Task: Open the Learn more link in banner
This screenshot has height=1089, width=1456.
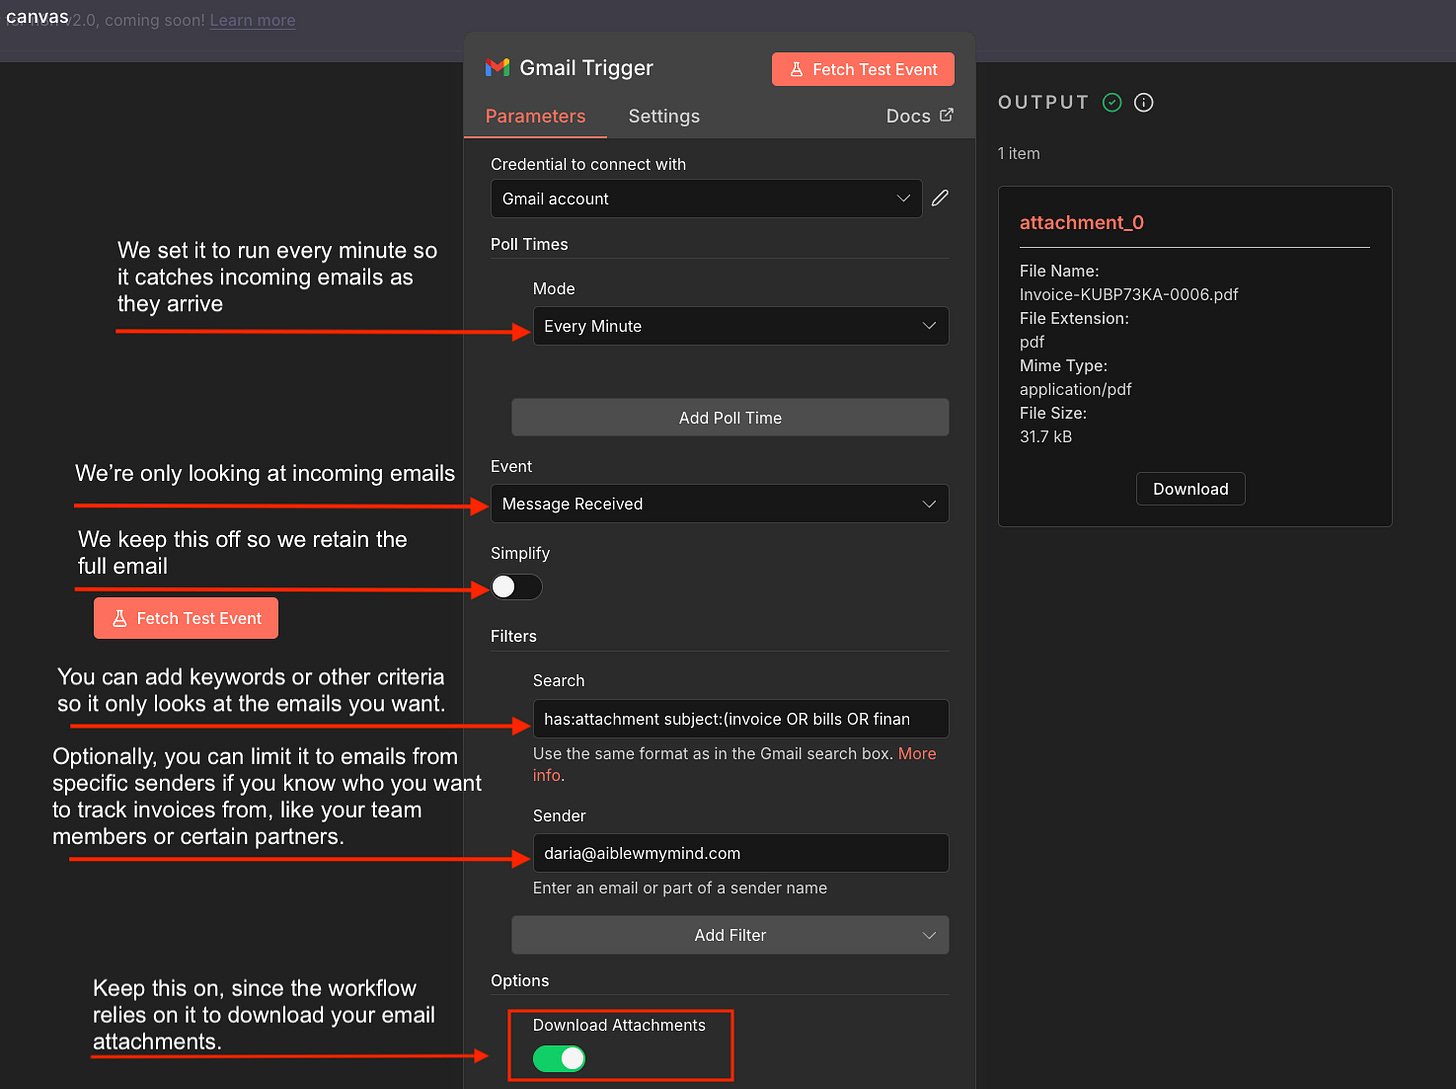Action: [x=252, y=20]
